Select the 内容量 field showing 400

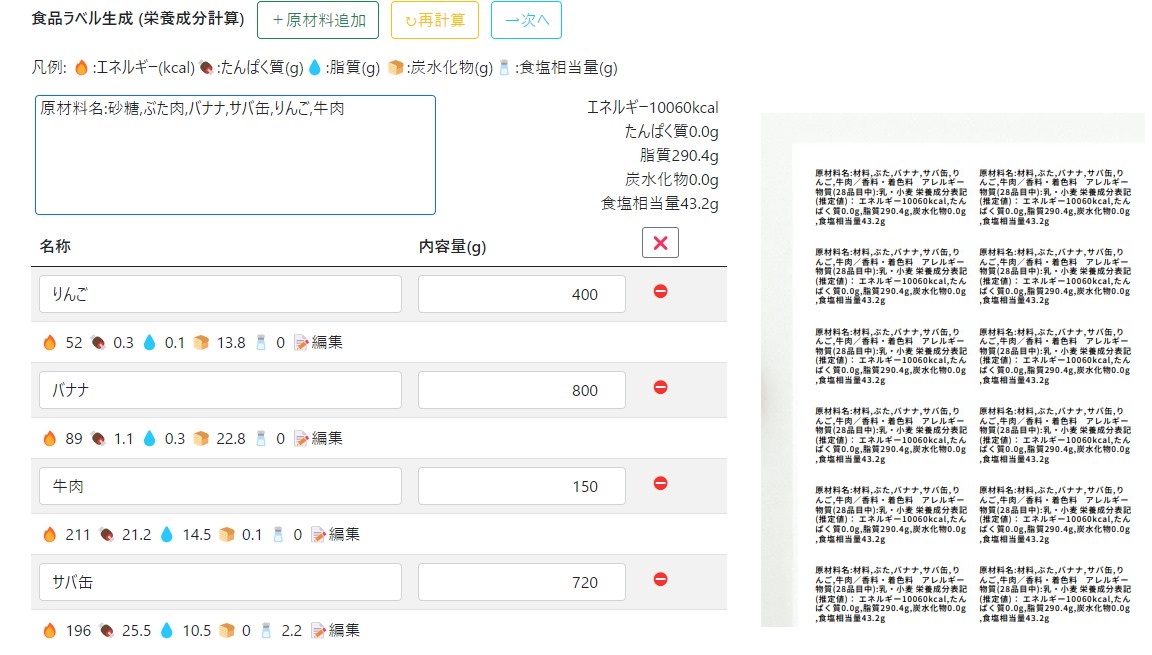pos(521,293)
